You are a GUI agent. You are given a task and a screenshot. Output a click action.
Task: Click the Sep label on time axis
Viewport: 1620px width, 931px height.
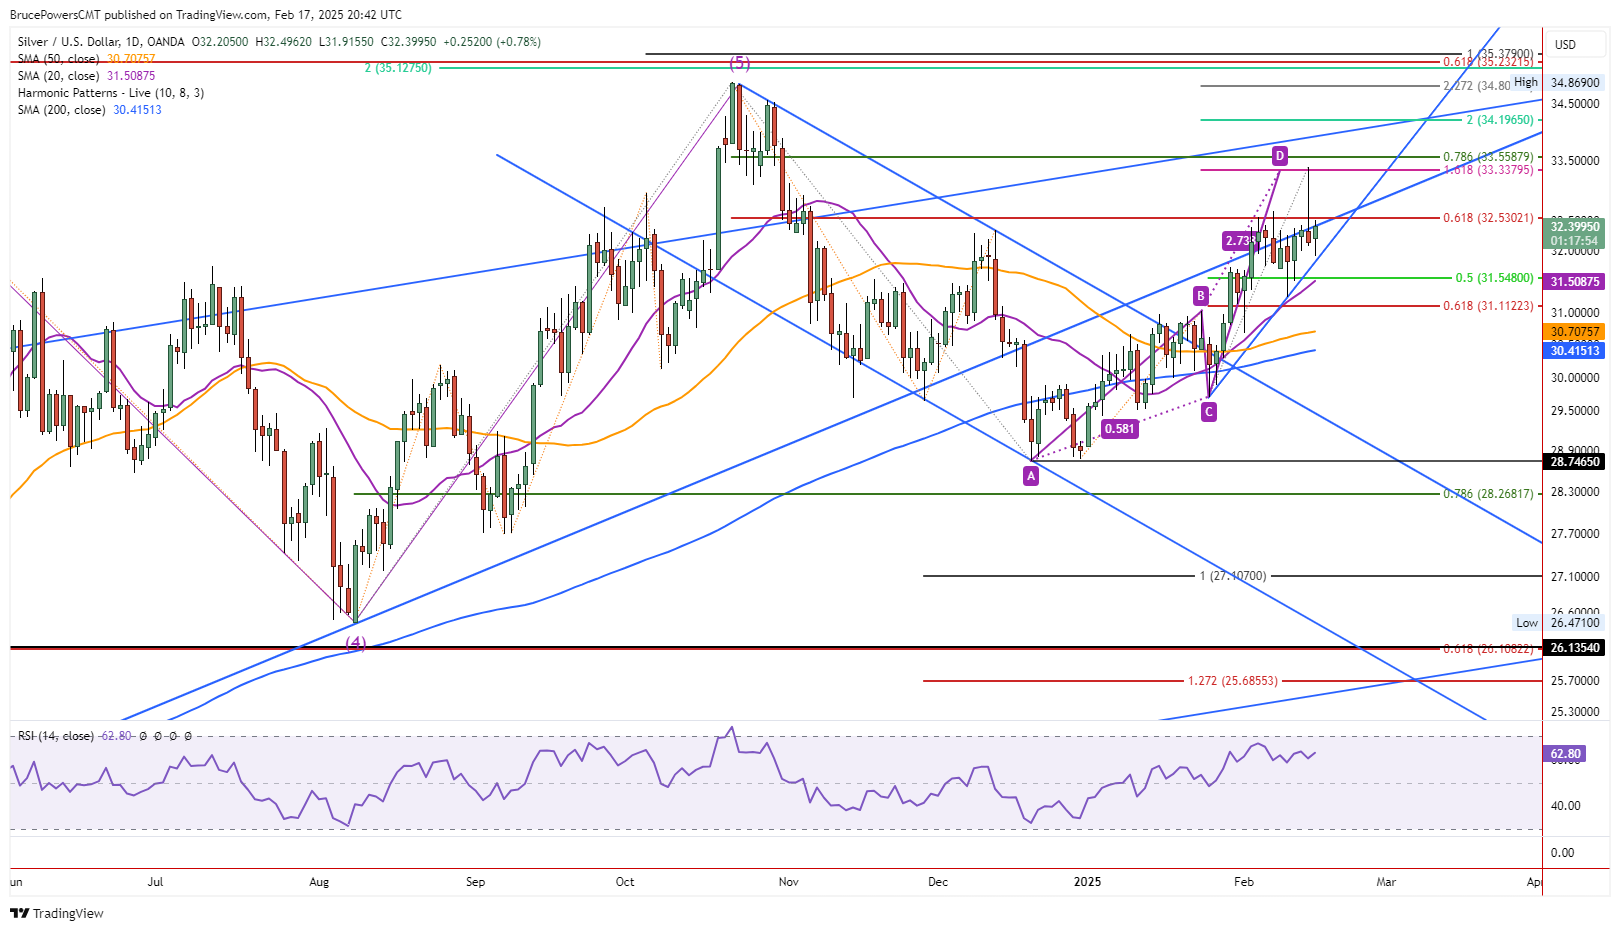[x=475, y=882]
